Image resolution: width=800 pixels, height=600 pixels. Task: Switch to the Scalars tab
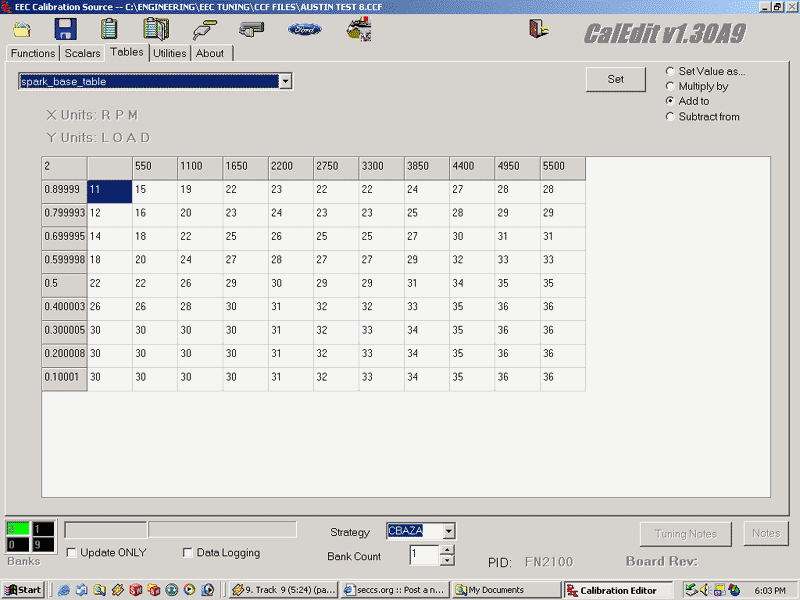tap(83, 53)
